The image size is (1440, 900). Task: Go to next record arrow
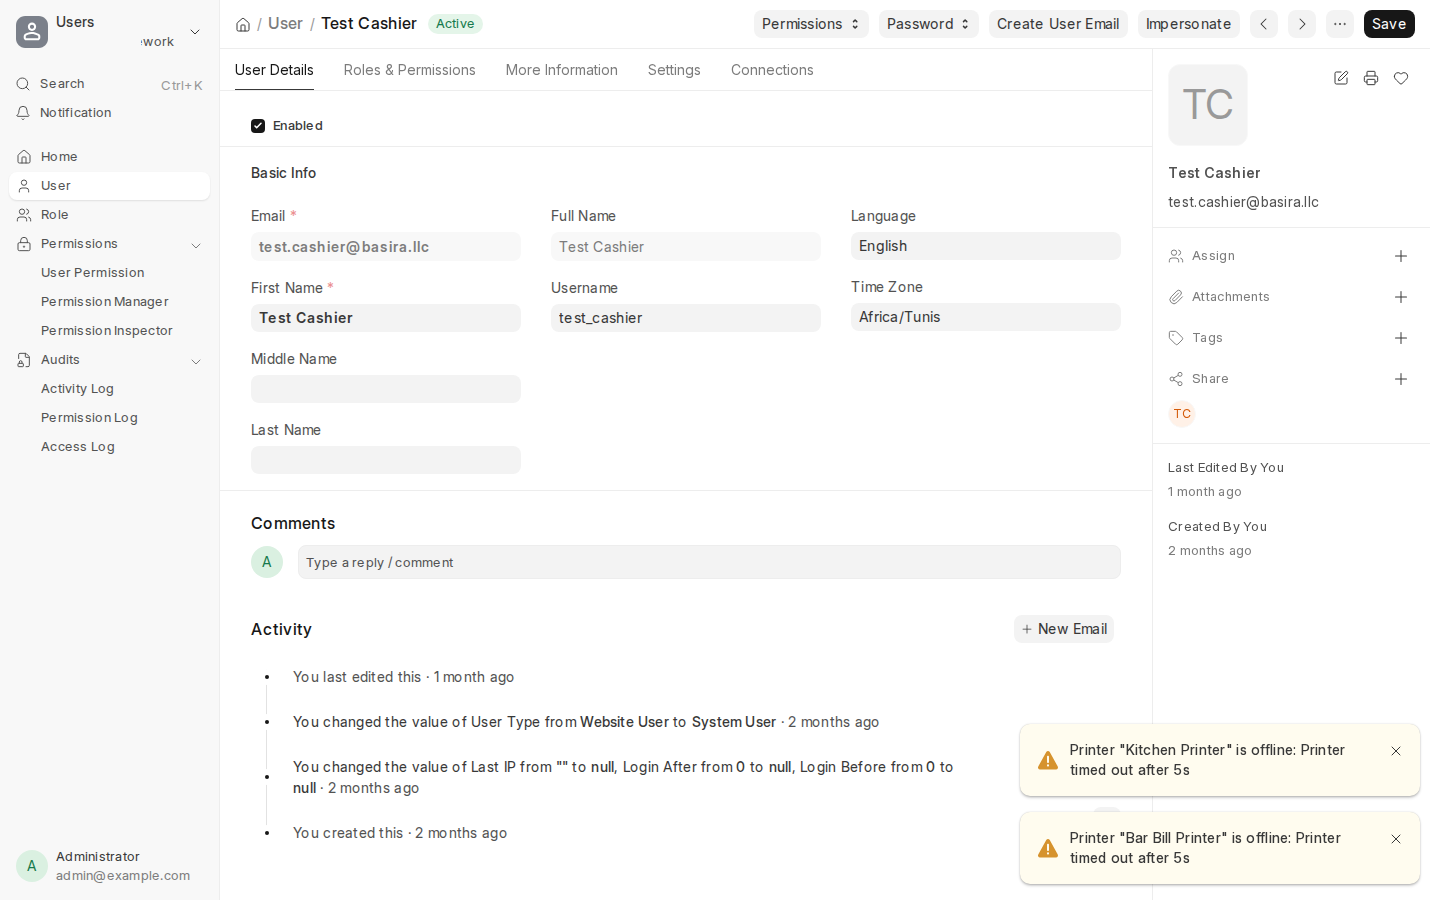1302,24
